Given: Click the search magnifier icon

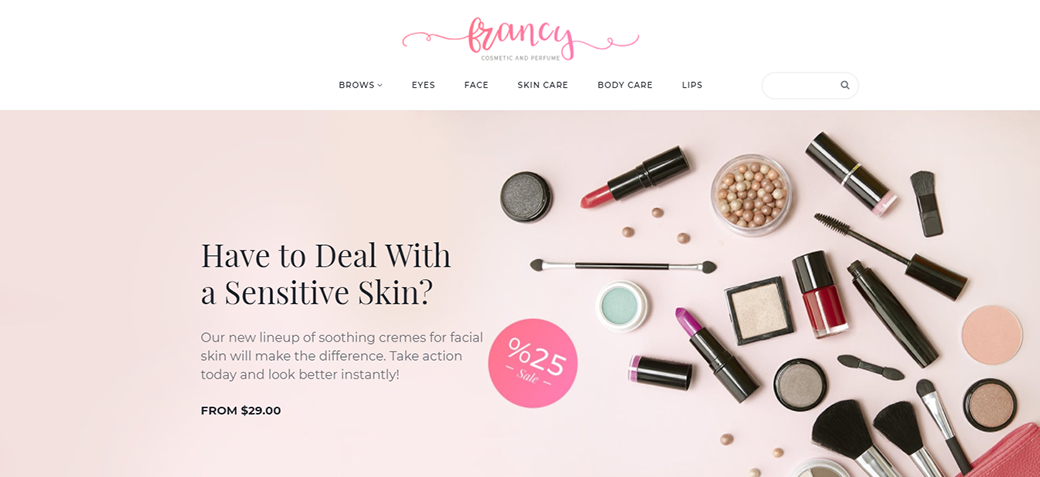Looking at the screenshot, I should pos(844,85).
